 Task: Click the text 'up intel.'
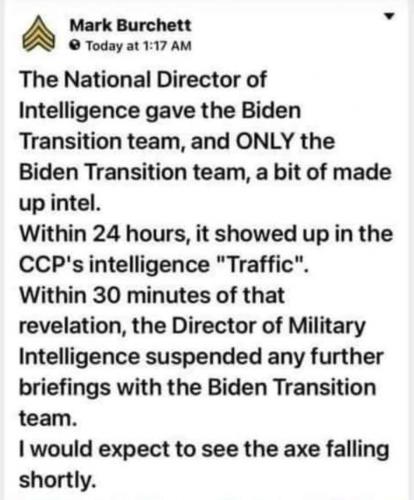point(60,204)
